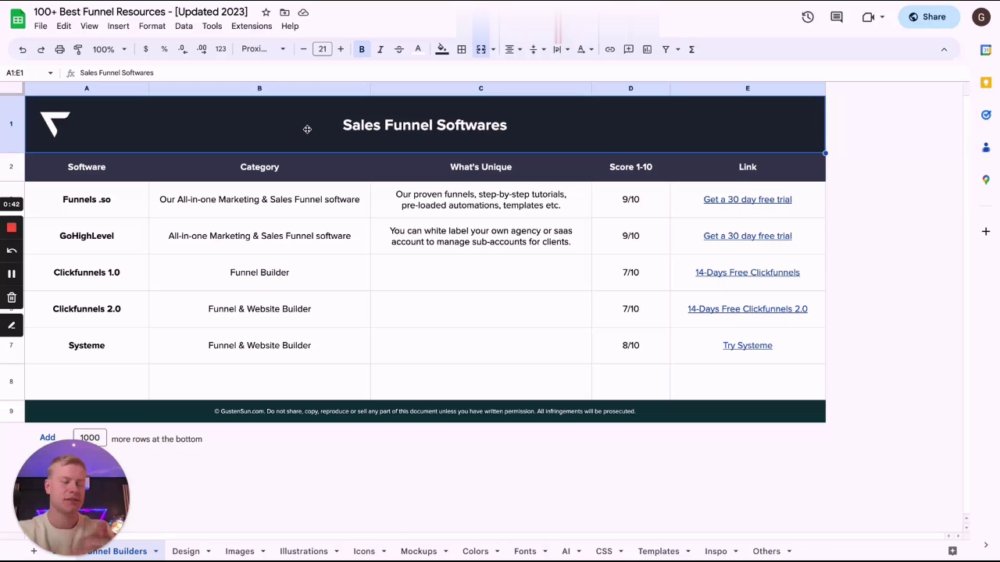Screen dimensions: 1000x562
Task: Select the paint format roller tool
Action: point(78,49)
